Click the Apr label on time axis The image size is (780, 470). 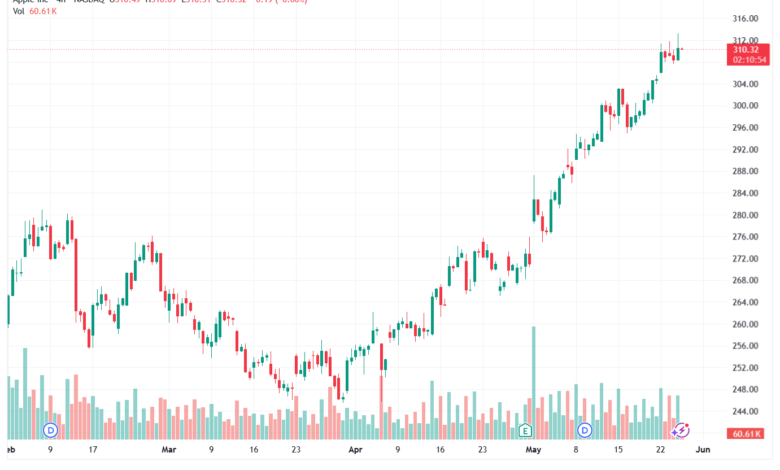pyautogui.click(x=355, y=450)
